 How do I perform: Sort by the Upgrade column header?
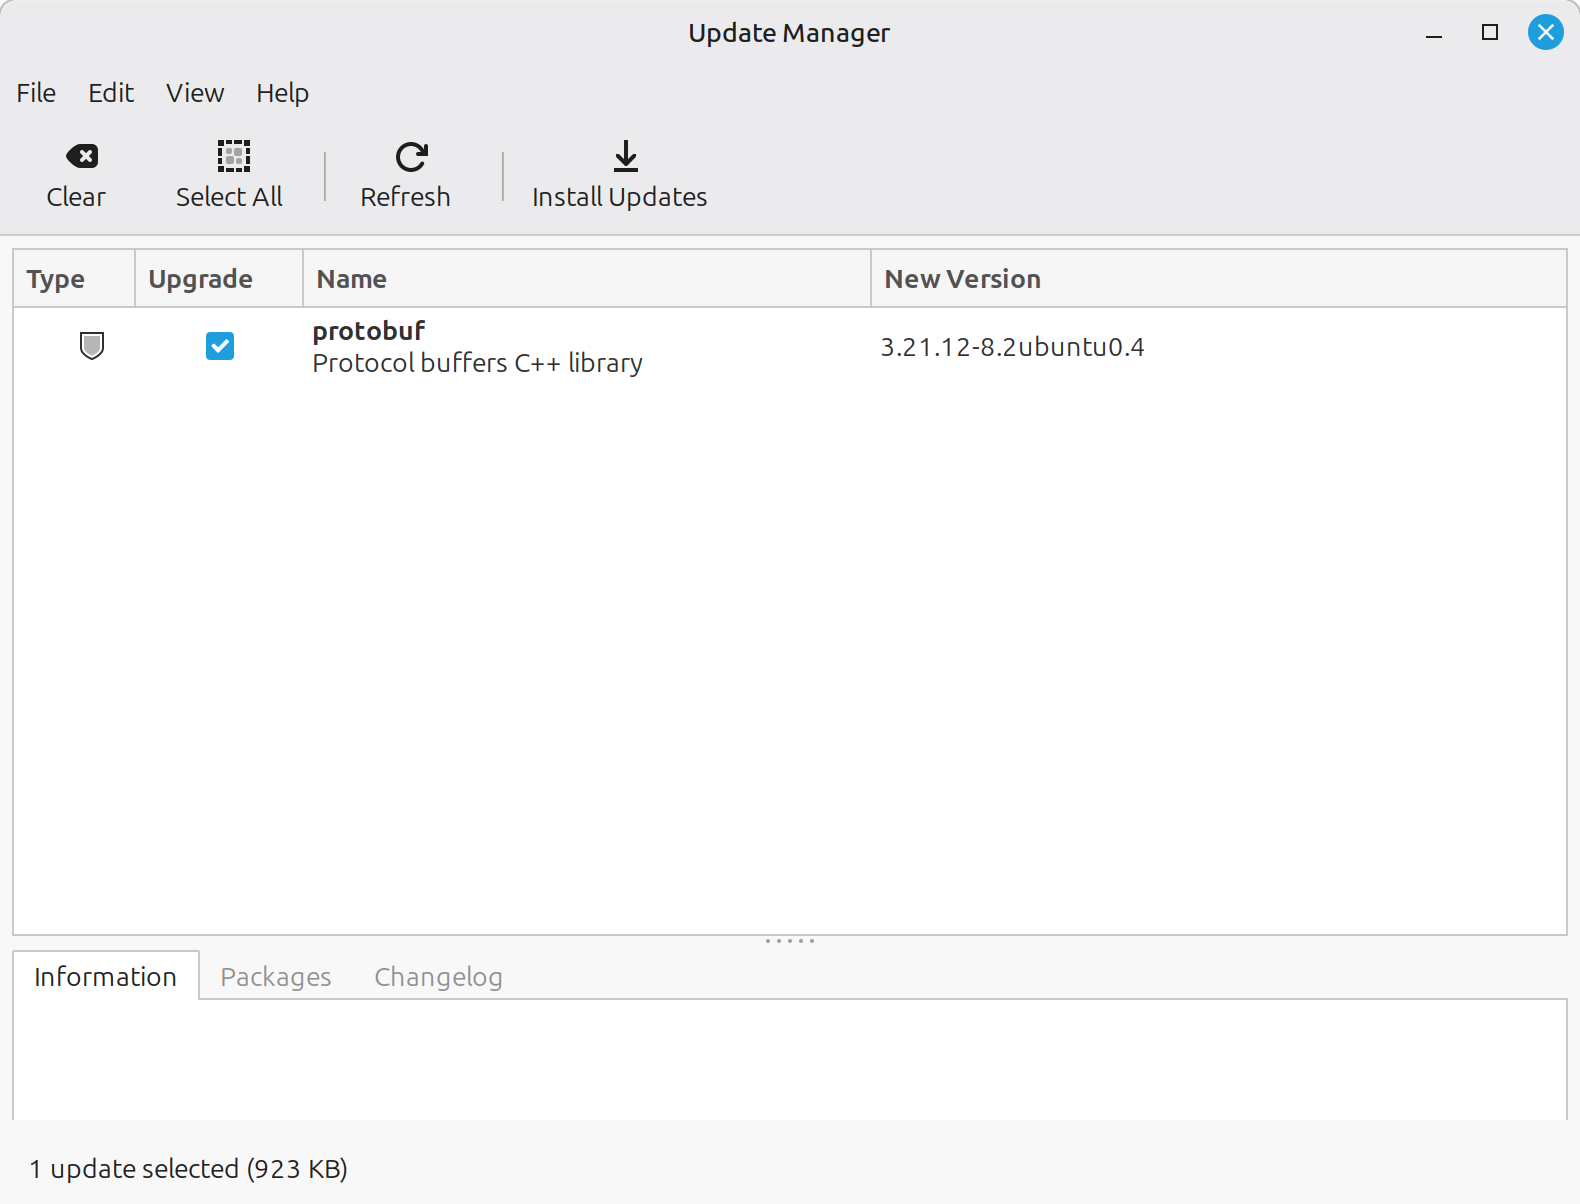tap(219, 279)
